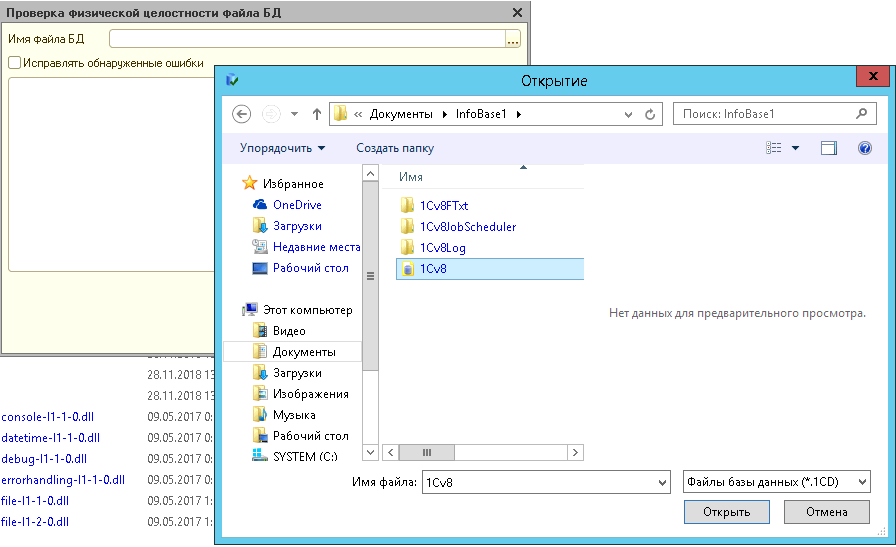This screenshot has height=547, width=896.
Task: Open Недавние места in favorites
Action: (x=317, y=247)
